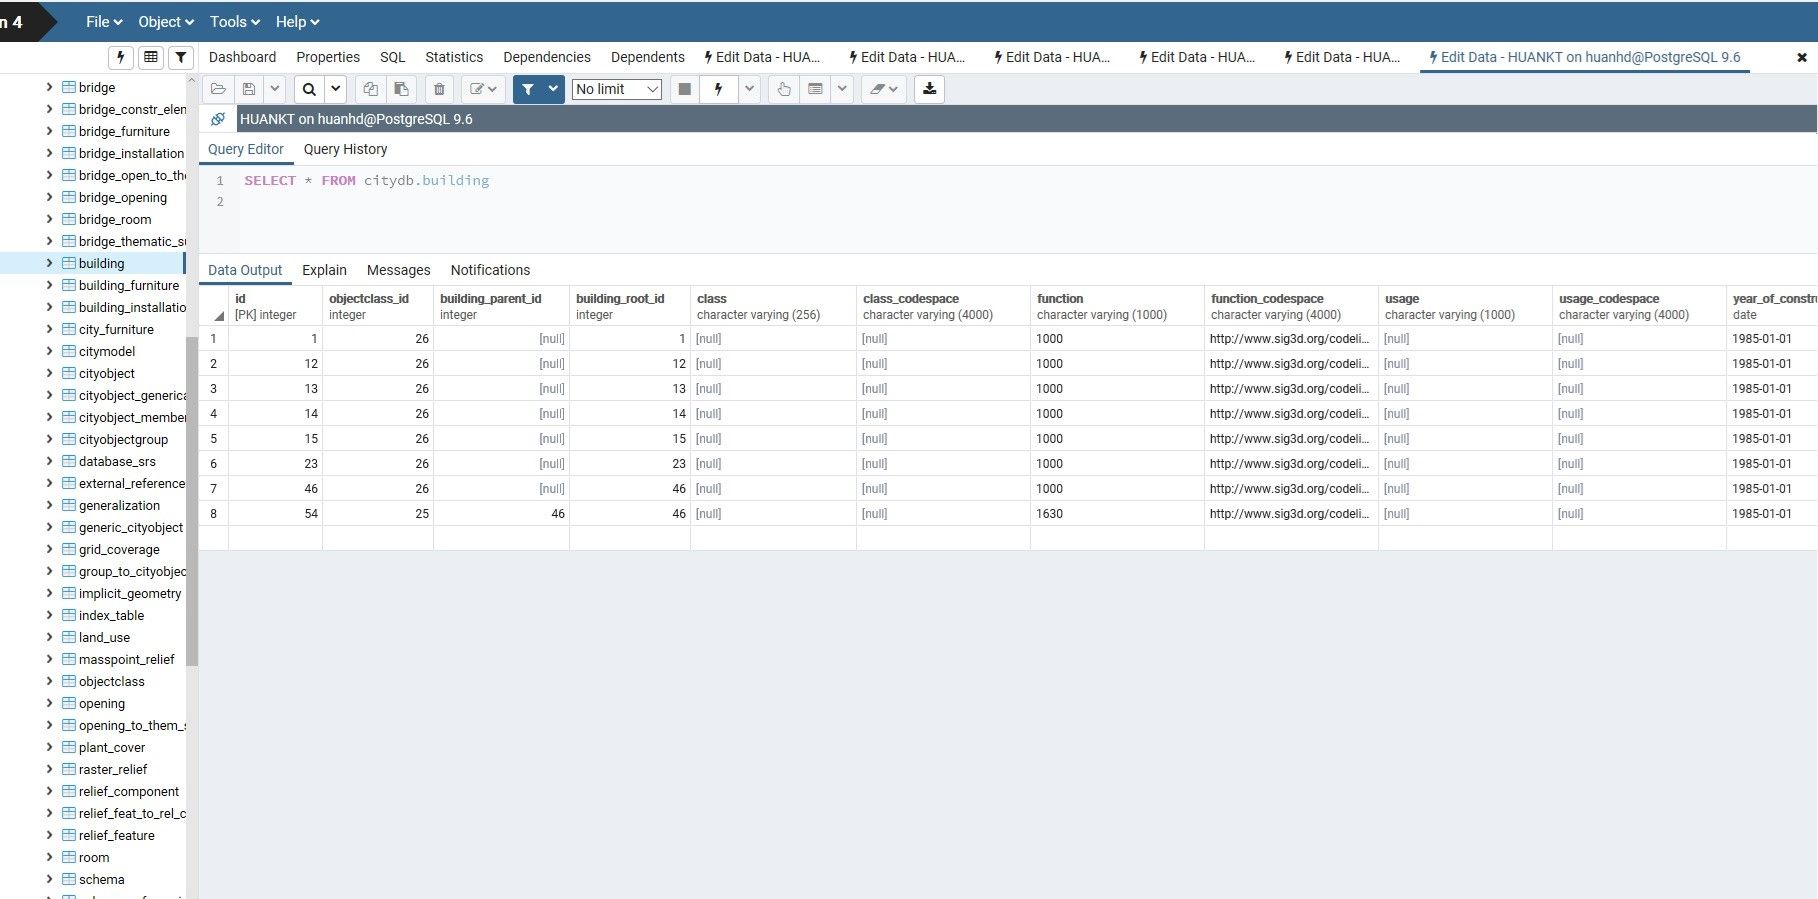Screen dimensions: 1818x899
Task: Execute query with toolbar lightning icon
Action: pos(718,89)
